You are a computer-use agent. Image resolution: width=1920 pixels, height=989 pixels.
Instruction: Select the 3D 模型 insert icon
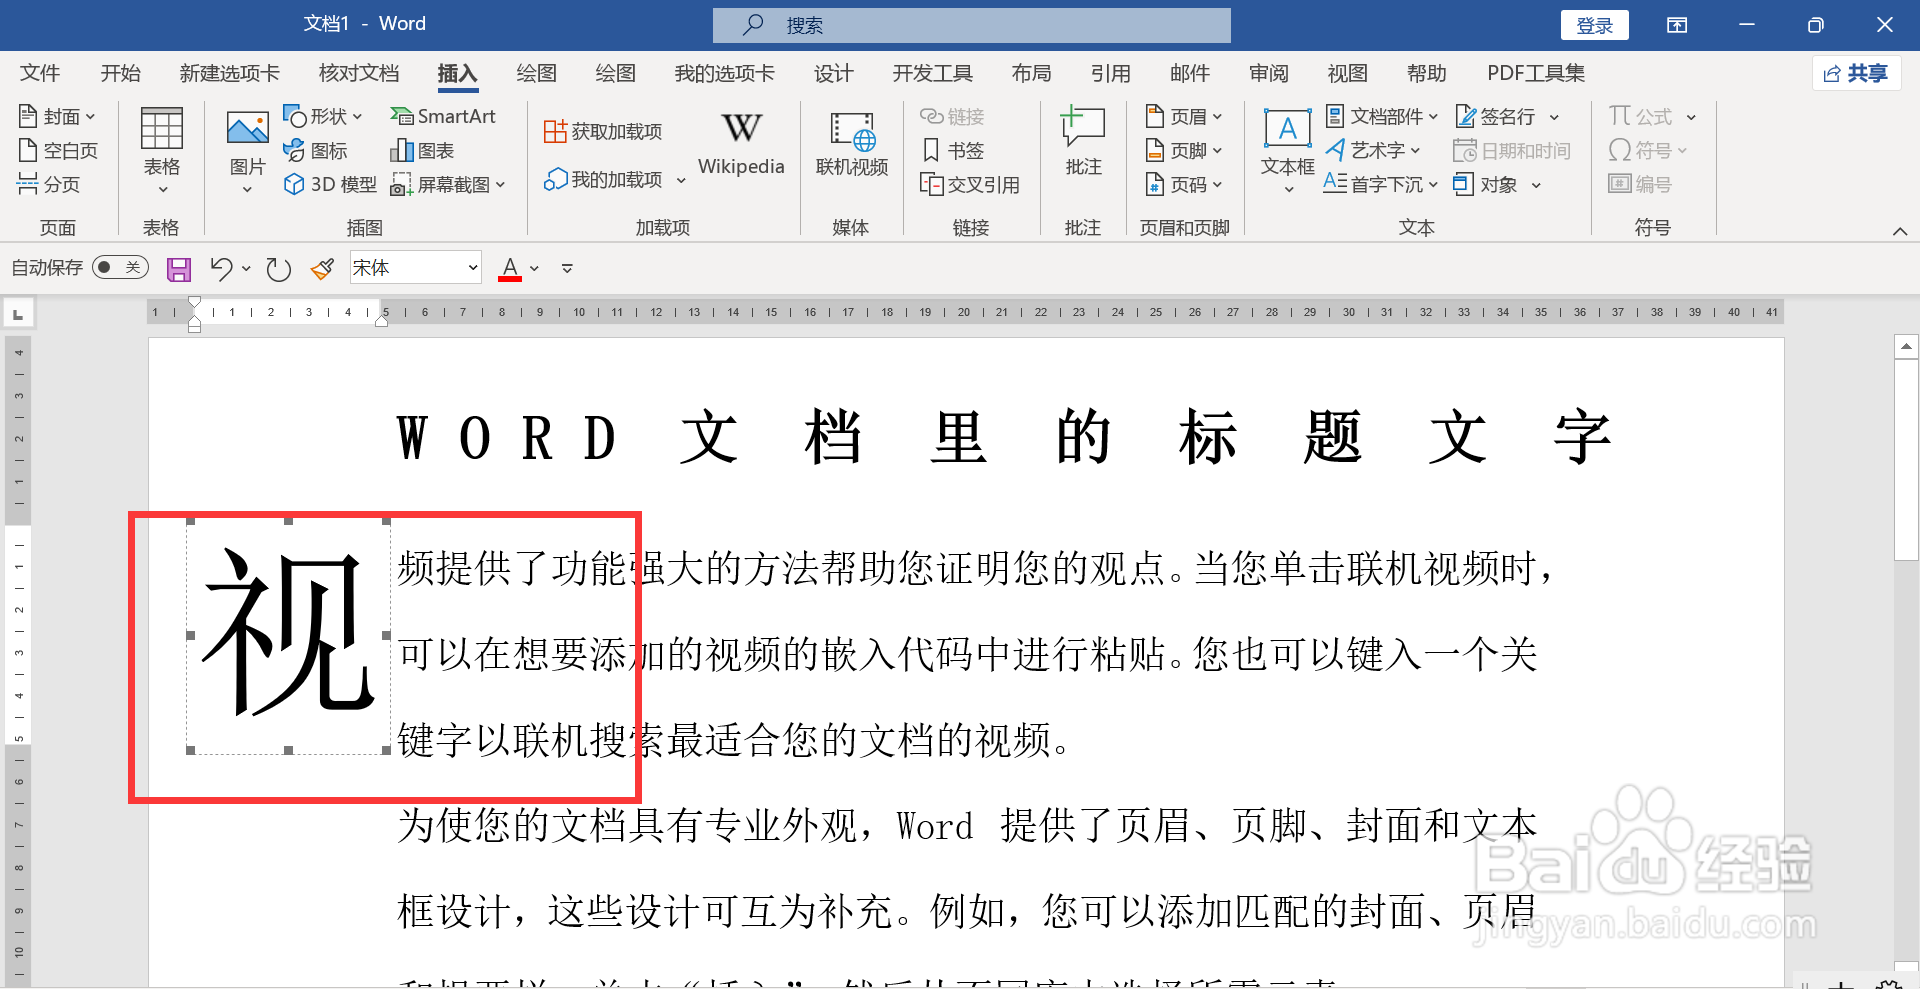328,184
